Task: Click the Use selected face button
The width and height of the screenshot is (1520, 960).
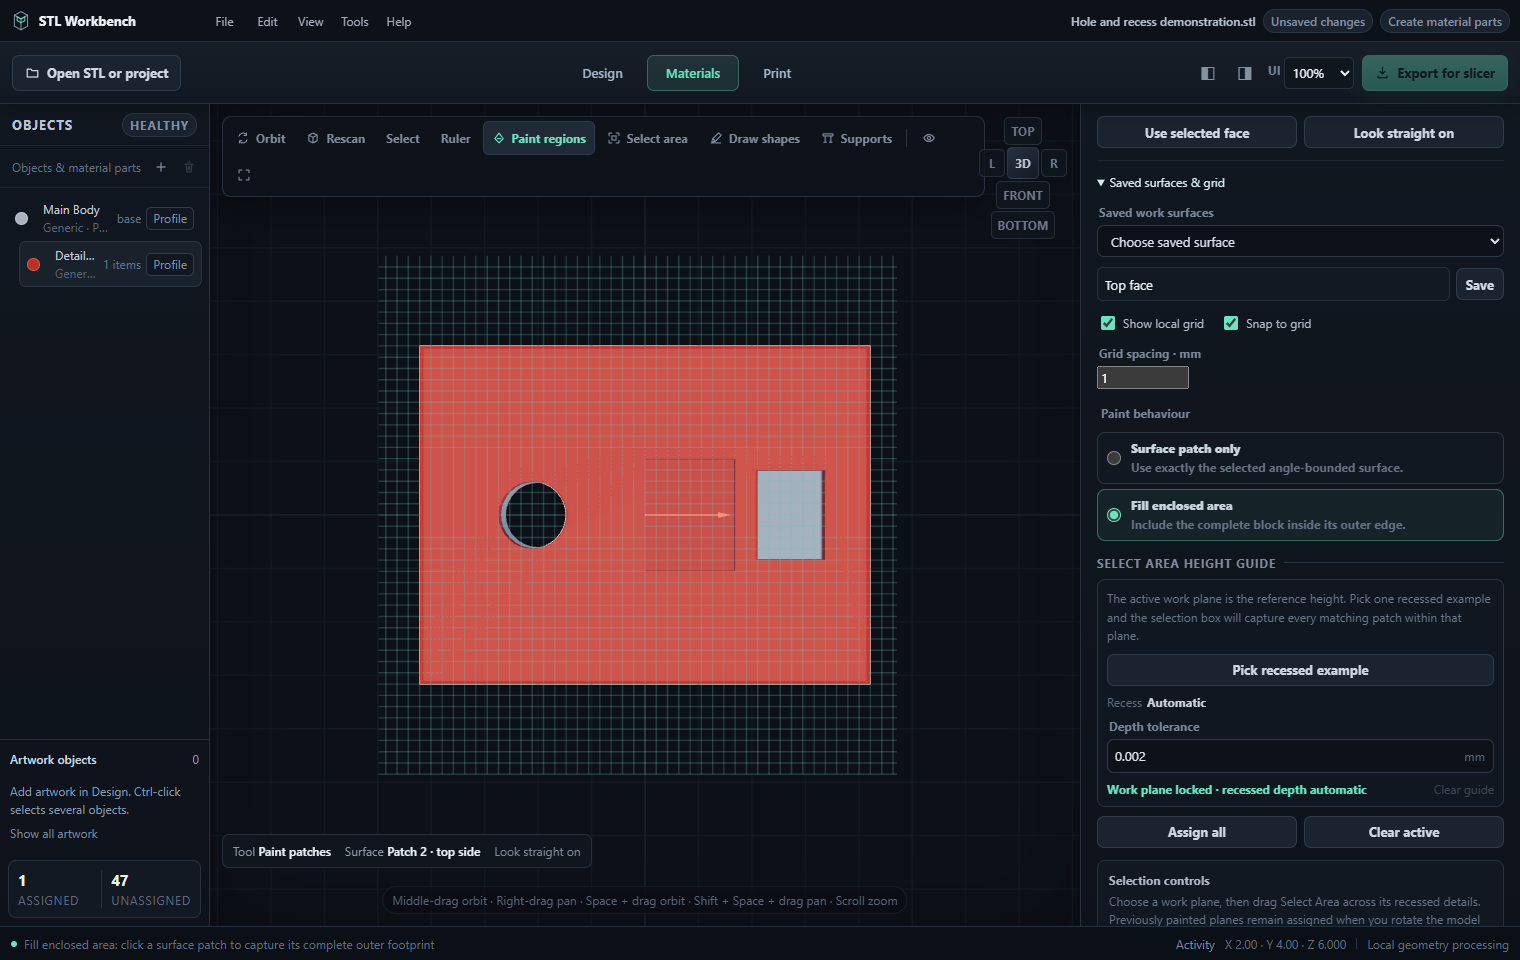Action: (x=1197, y=133)
